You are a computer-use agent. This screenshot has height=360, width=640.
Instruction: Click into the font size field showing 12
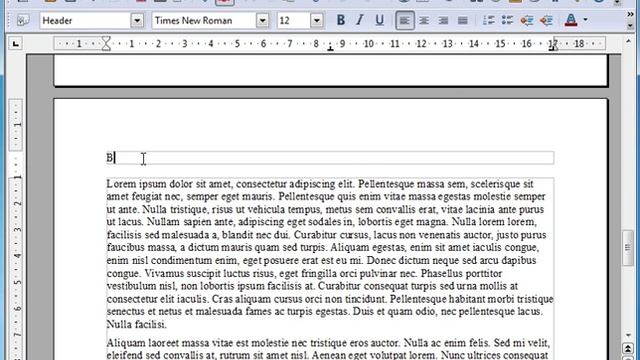(293, 20)
